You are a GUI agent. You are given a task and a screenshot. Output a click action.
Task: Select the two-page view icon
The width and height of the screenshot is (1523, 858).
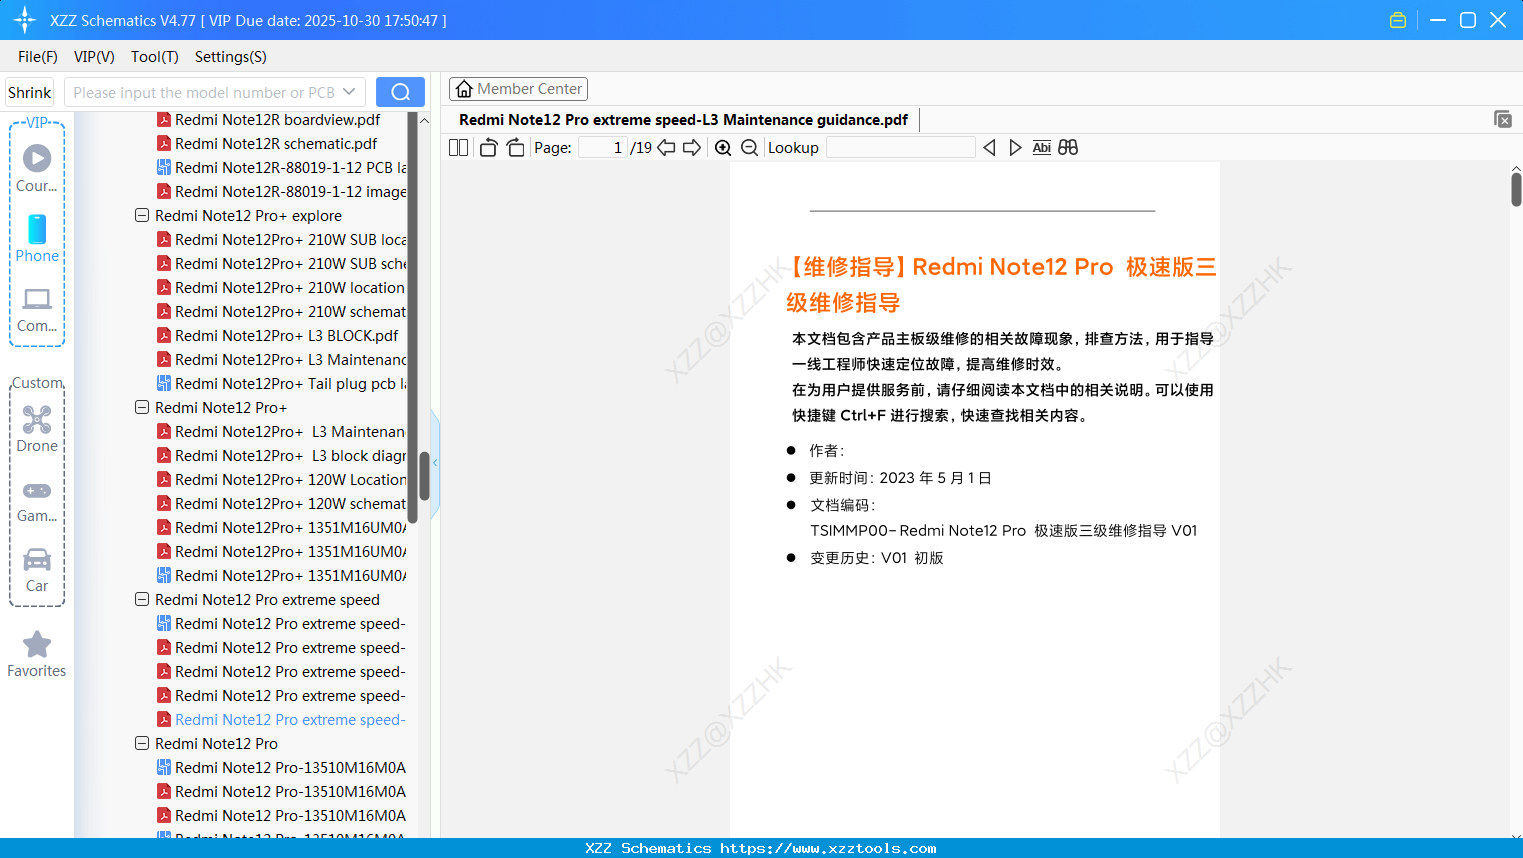(458, 147)
